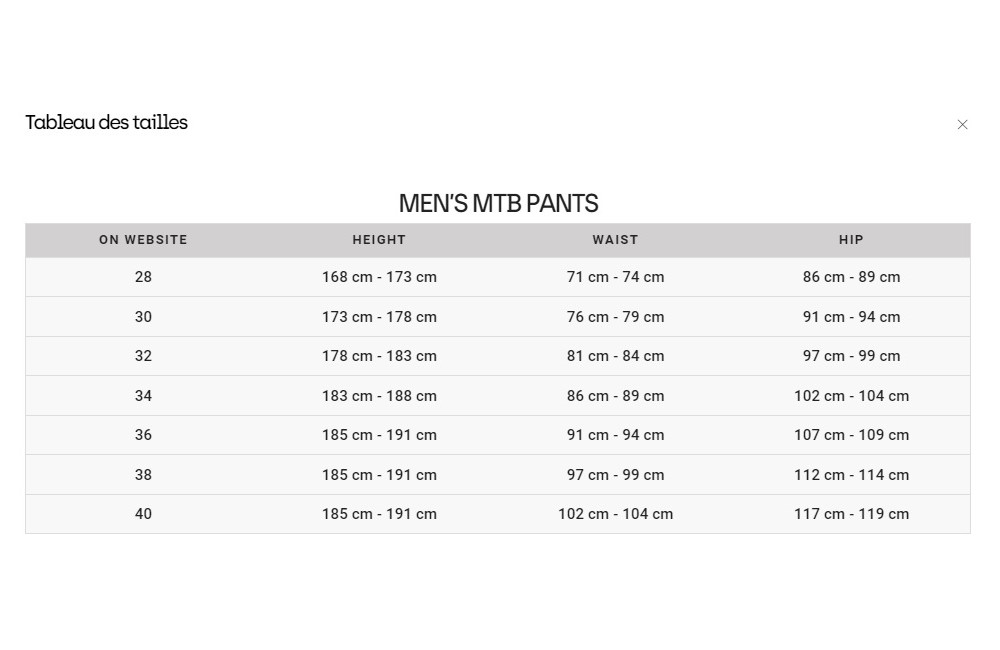The image size is (1000, 650).
Task: Click the ON WEBSITE column header
Action: pos(143,240)
